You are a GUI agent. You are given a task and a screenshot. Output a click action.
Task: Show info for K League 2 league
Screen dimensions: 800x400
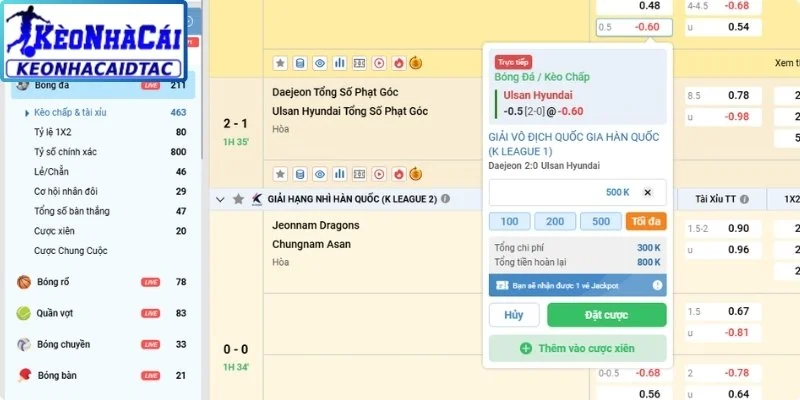445,199
